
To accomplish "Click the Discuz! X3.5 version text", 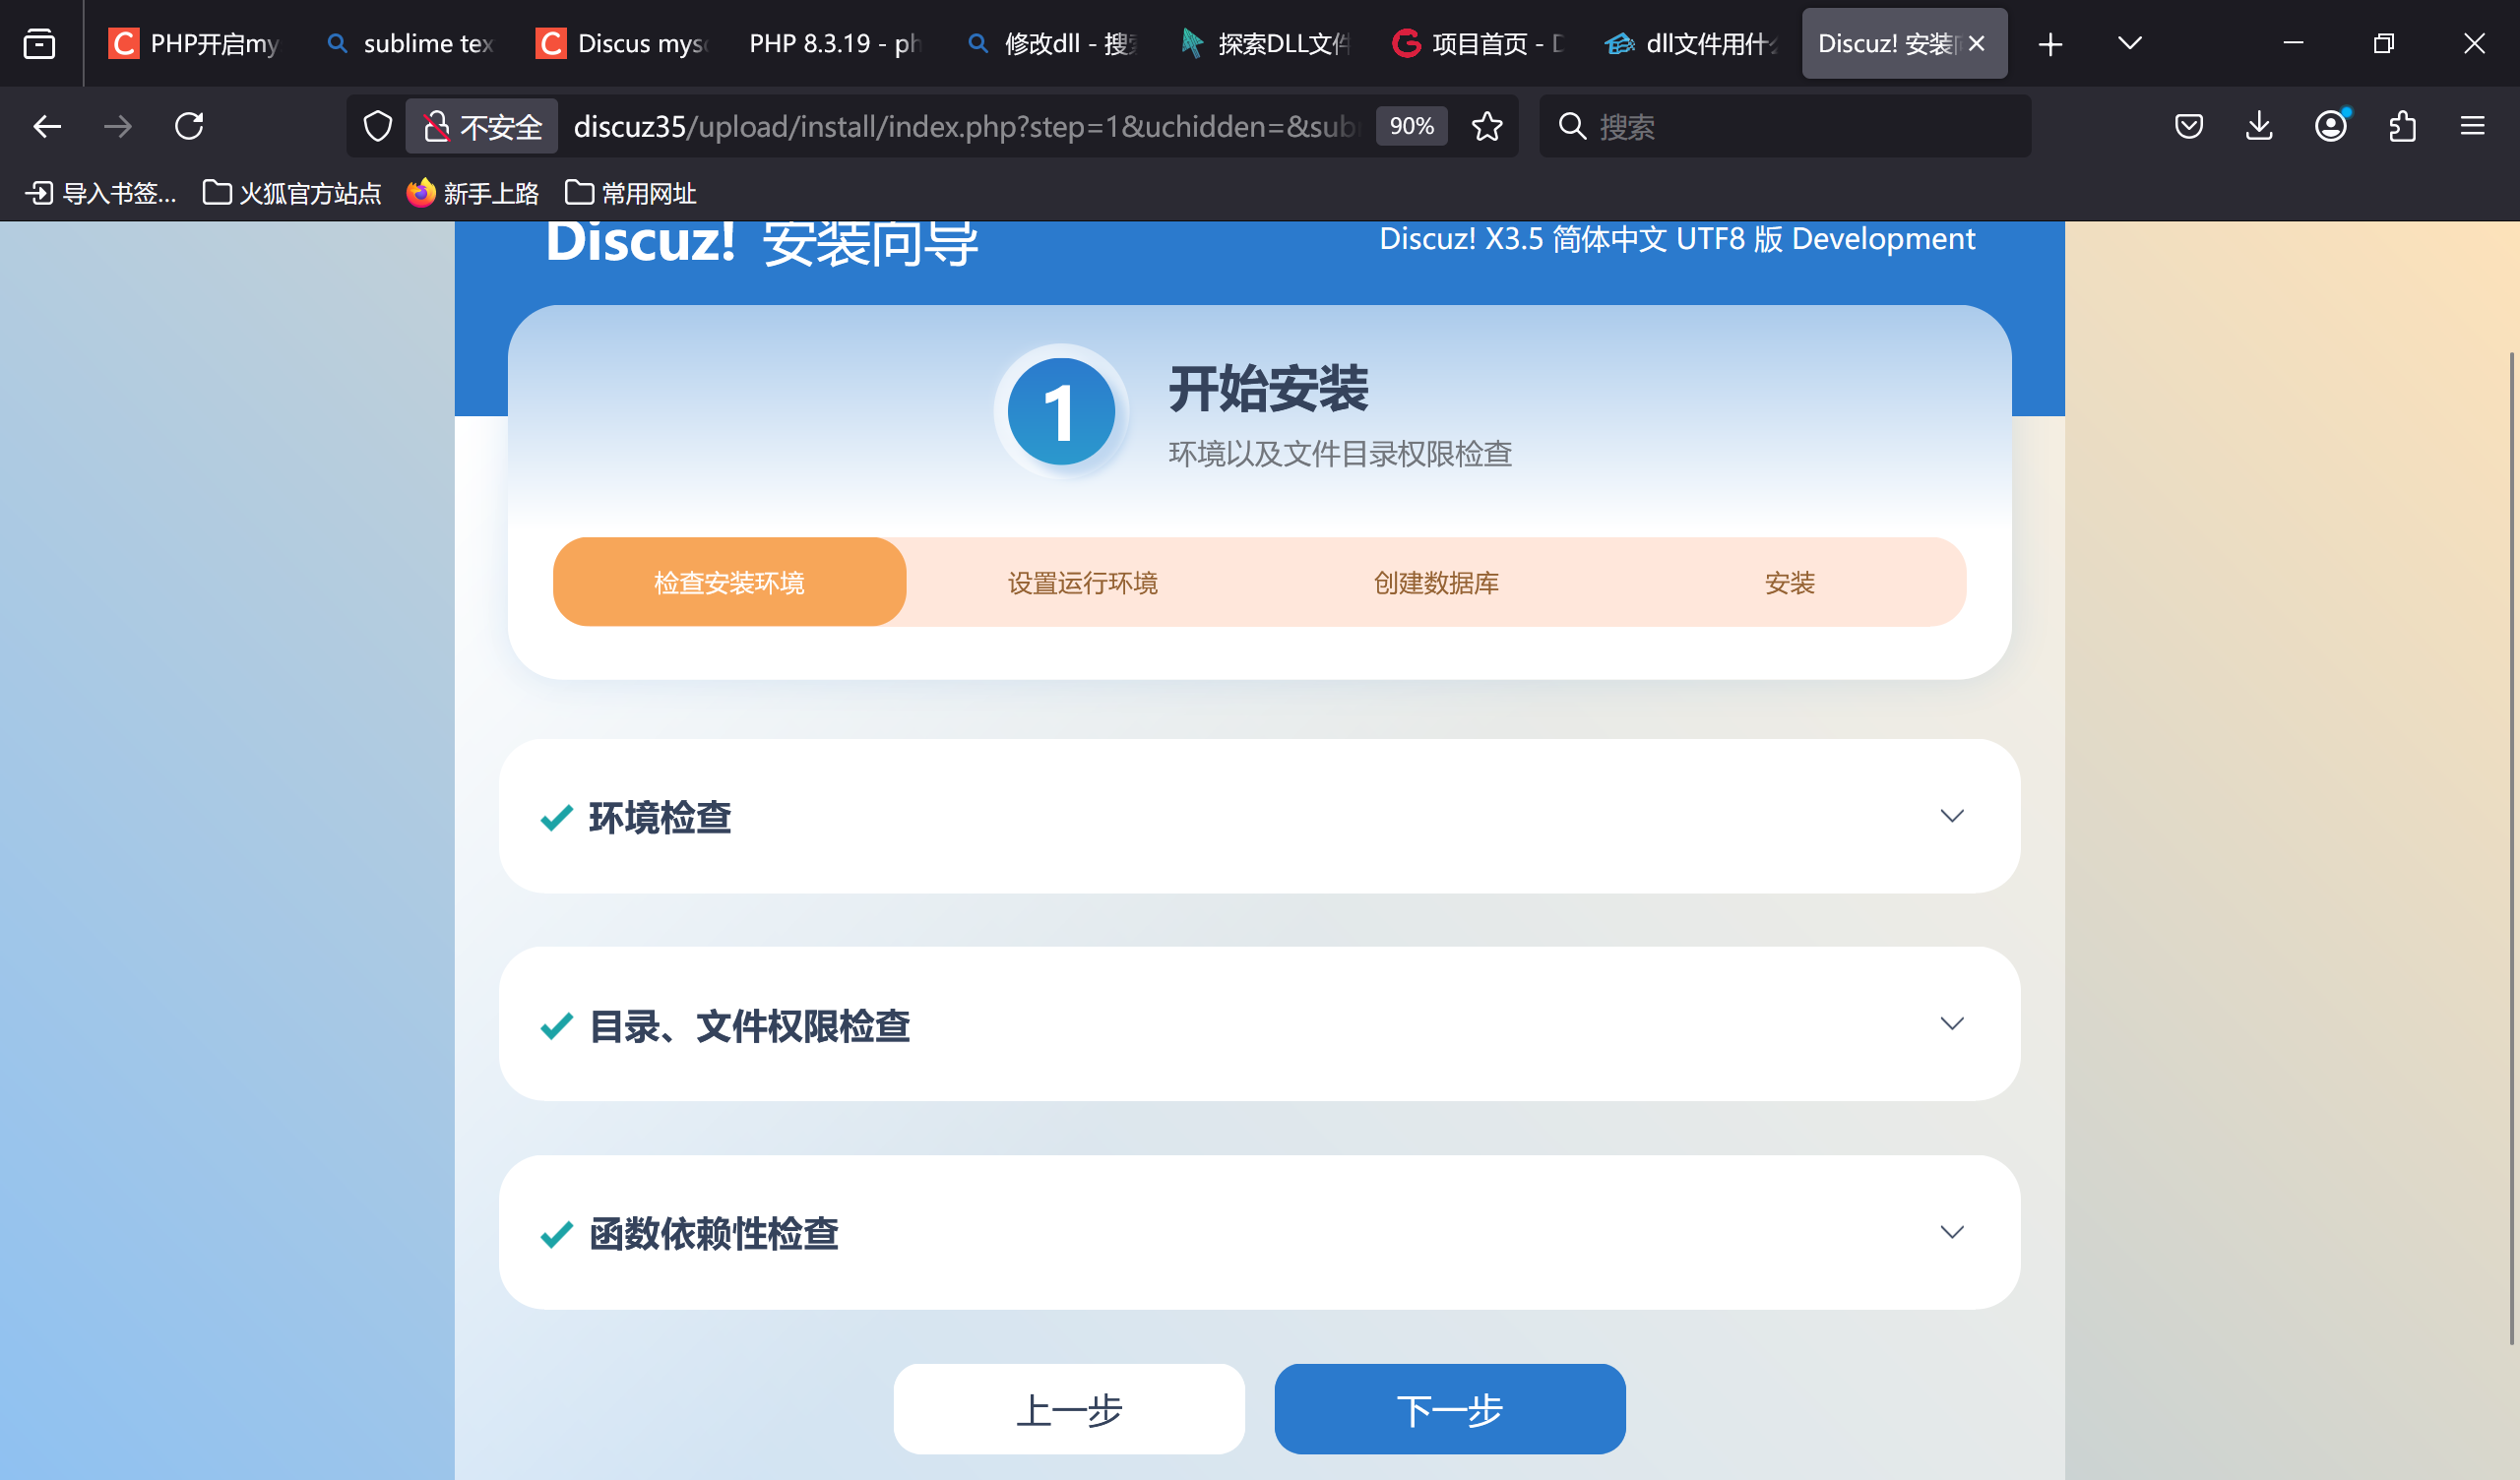I will click(x=1677, y=239).
